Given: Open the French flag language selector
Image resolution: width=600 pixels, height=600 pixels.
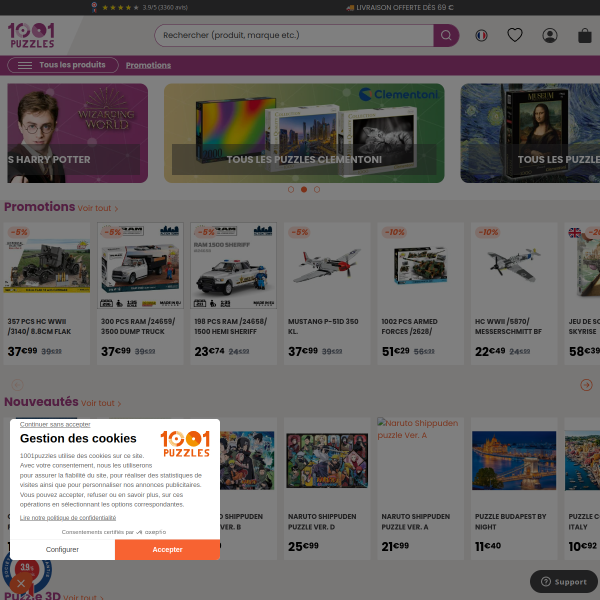Looking at the screenshot, I should coord(481,36).
